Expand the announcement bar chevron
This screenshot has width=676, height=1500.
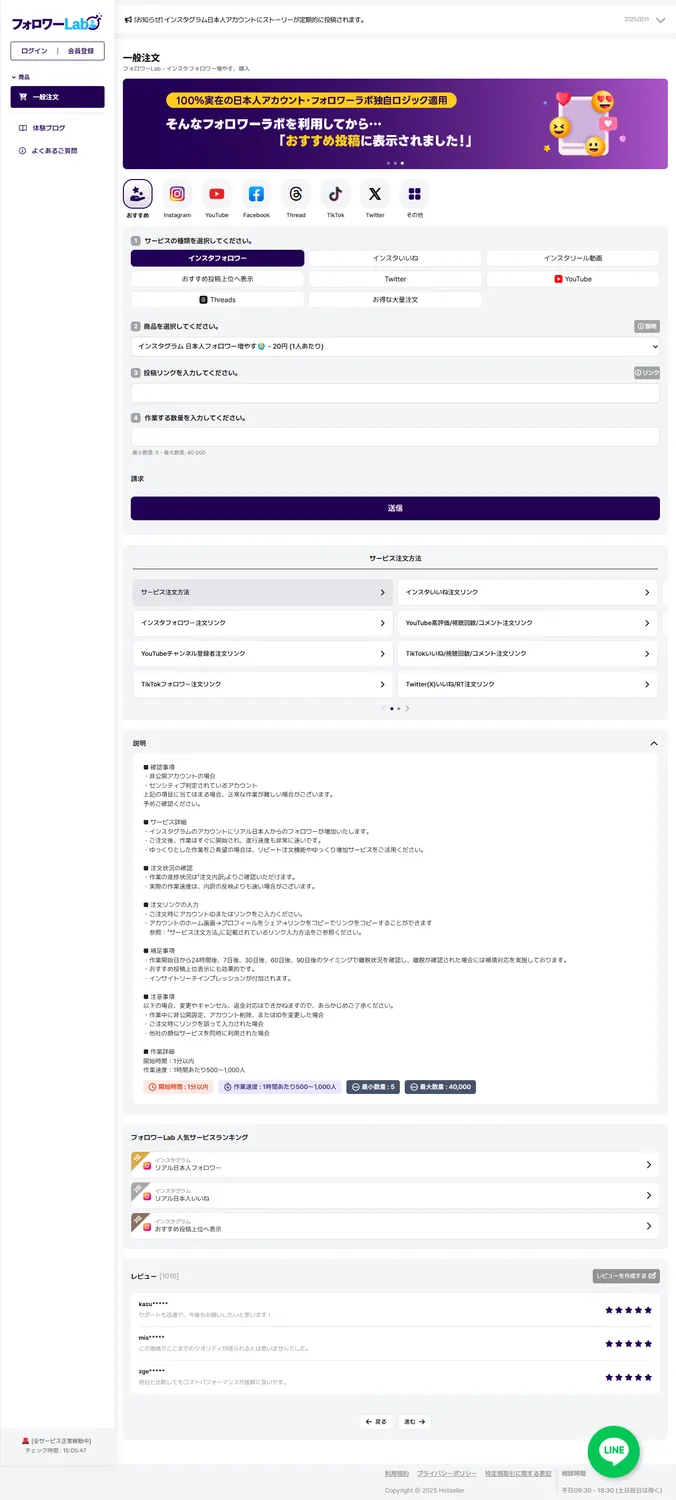coord(660,19)
